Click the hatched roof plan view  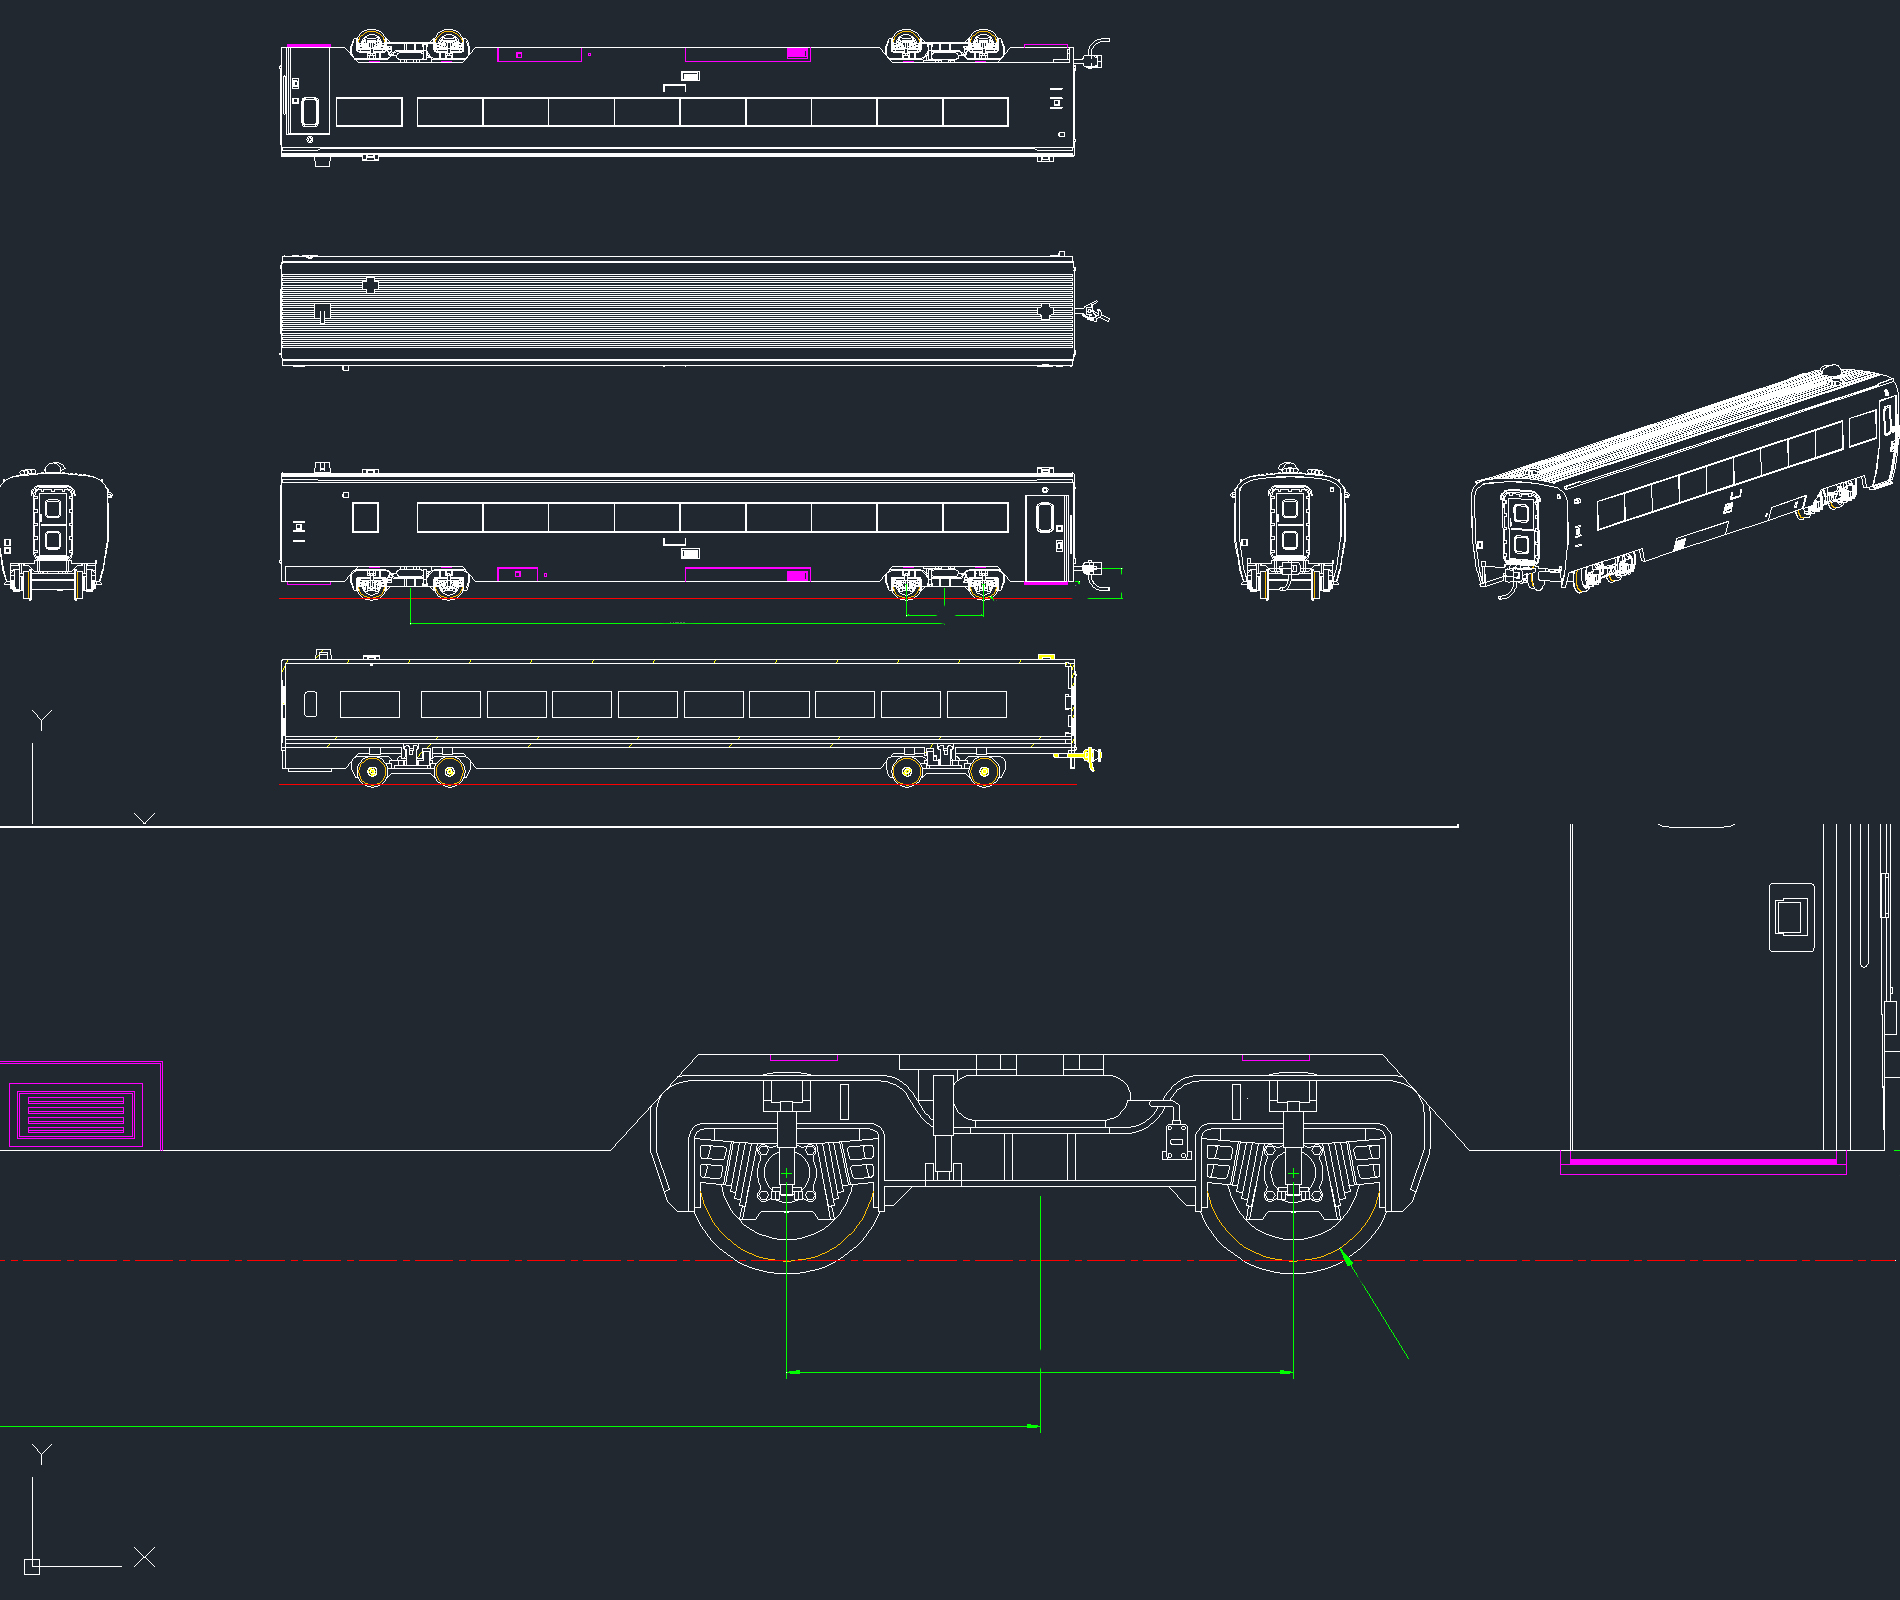677,311
